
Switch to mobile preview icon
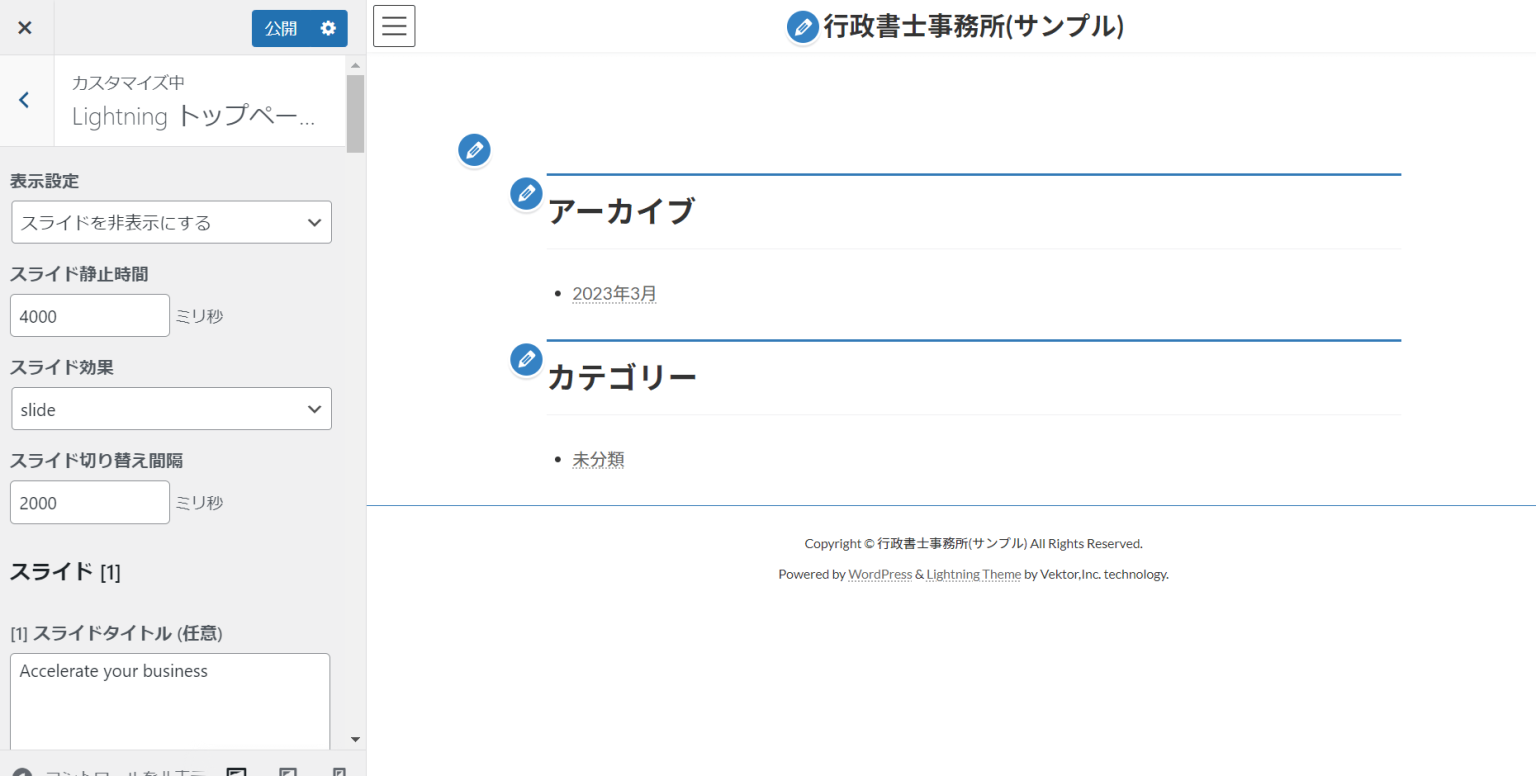point(338,772)
